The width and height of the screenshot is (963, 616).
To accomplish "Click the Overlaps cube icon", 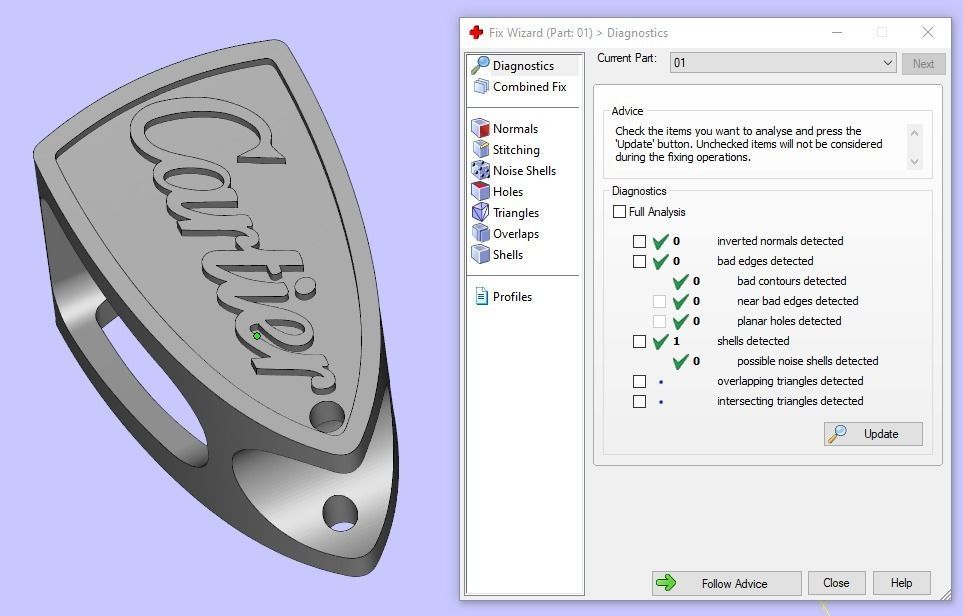I will click(480, 233).
